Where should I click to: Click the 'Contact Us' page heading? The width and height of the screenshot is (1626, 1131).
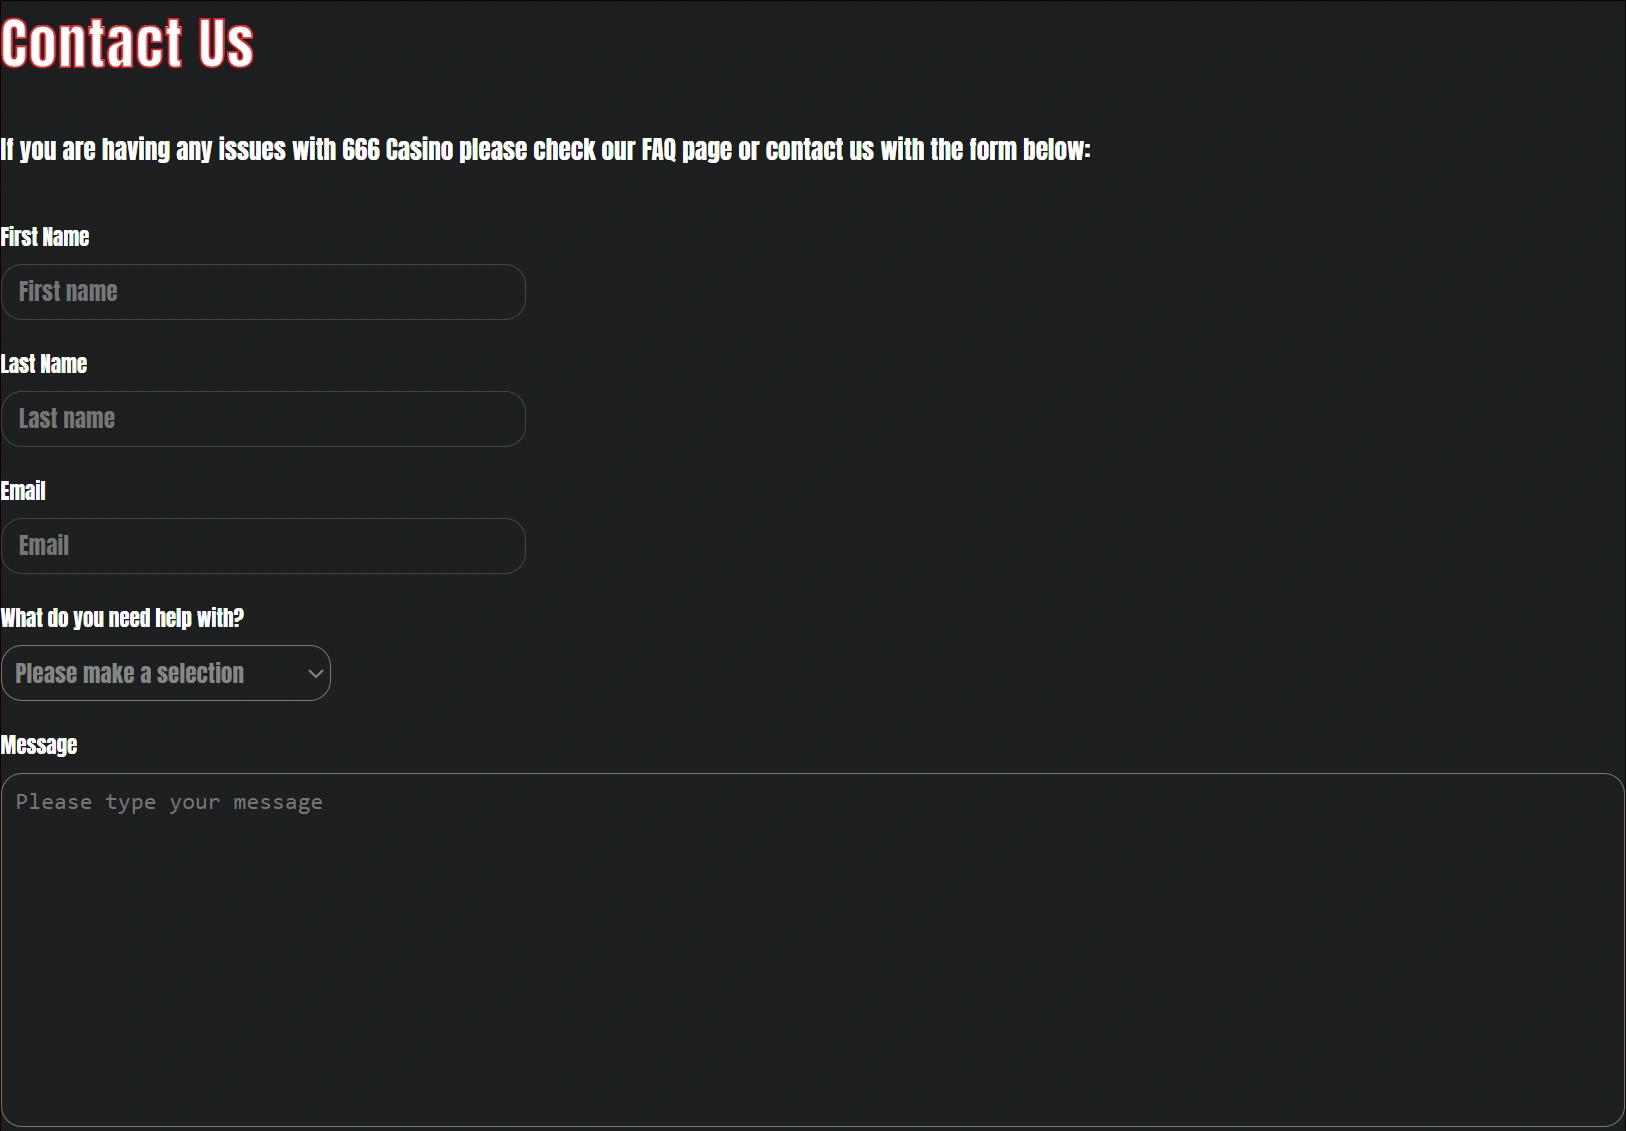127,42
